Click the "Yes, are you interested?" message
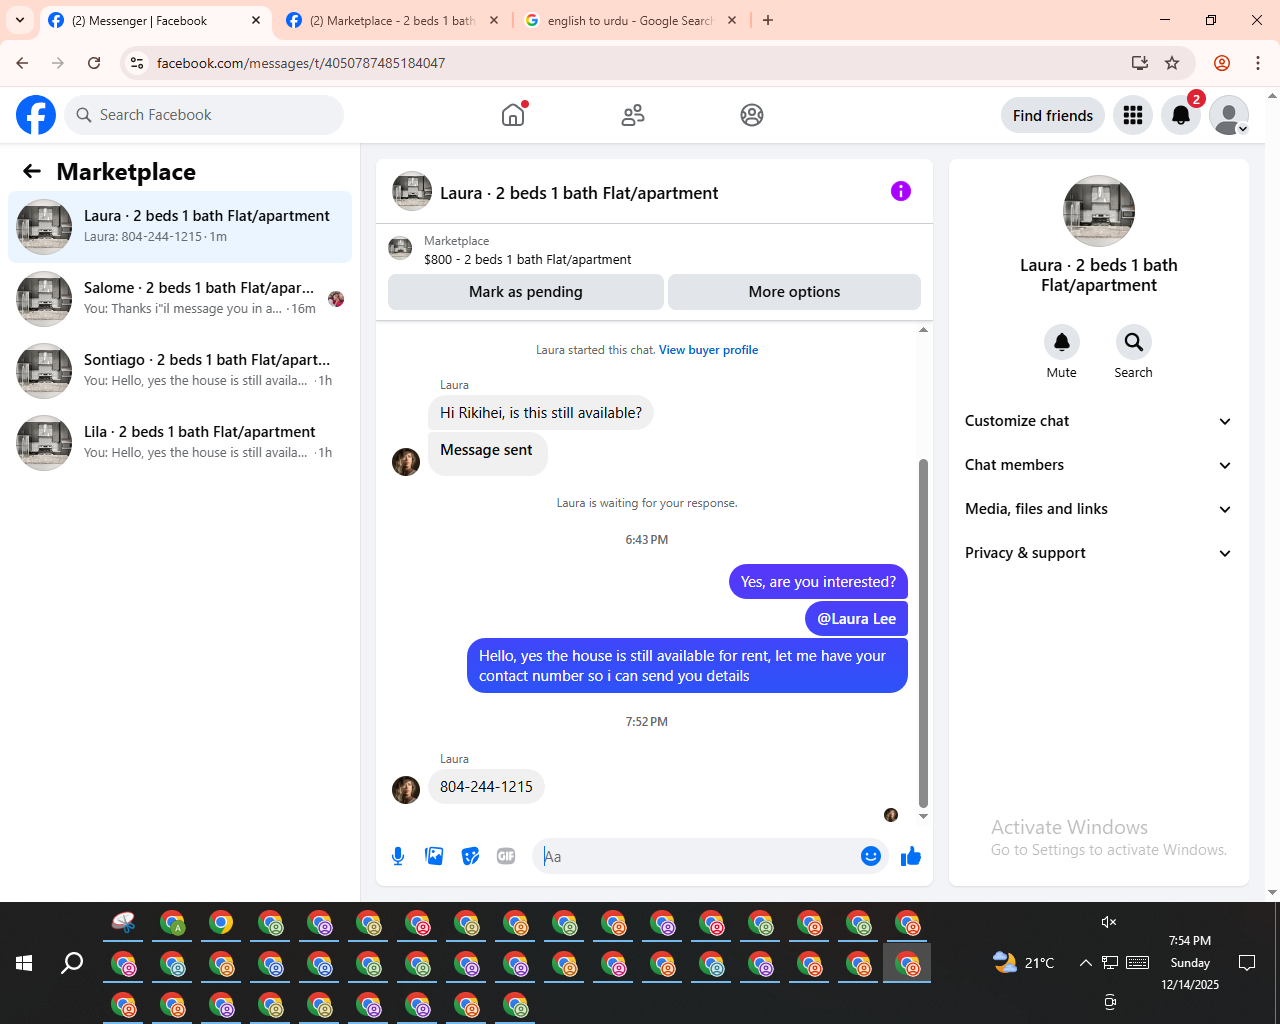Screen dimensions: 1280x1024 [x=818, y=582]
